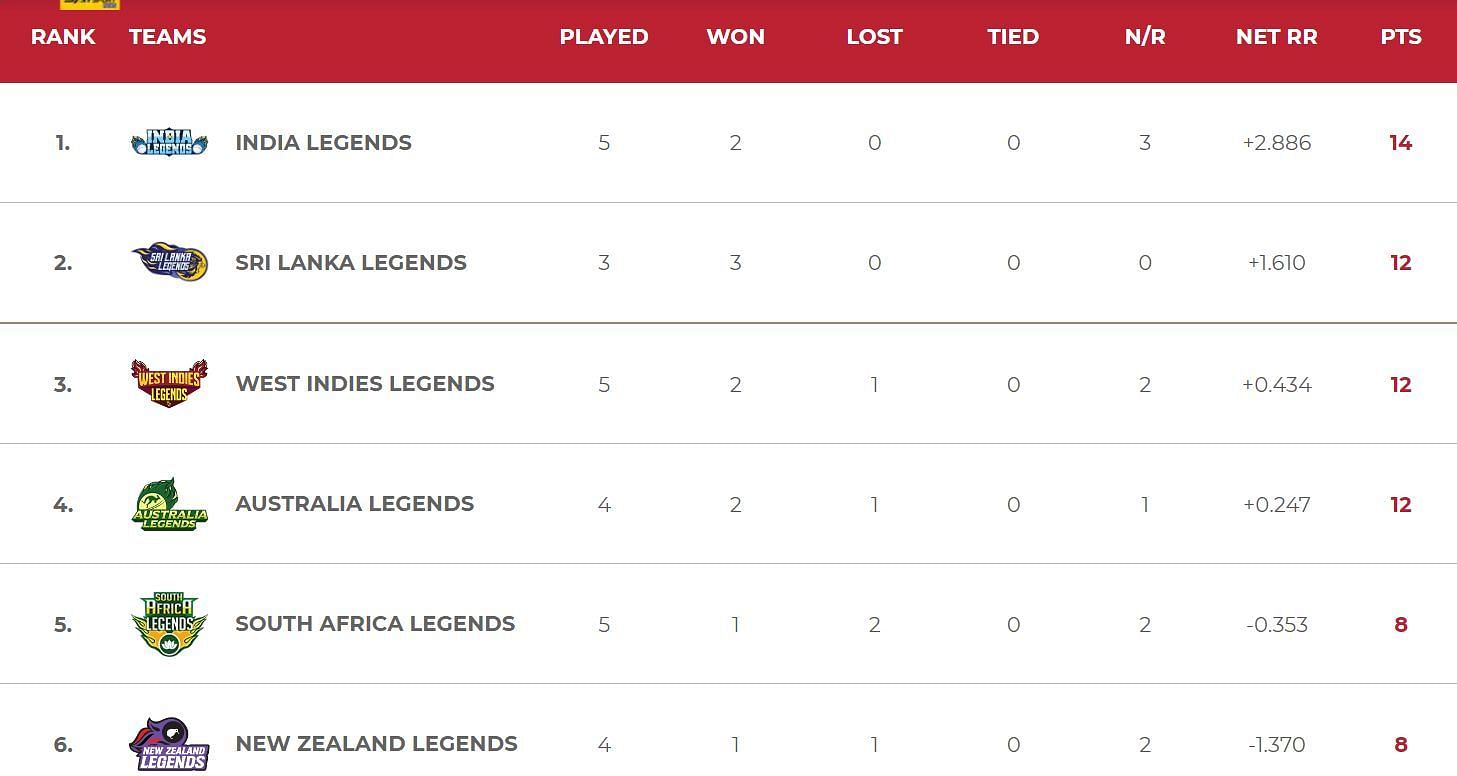This screenshot has width=1457, height=776.
Task: Open the New Zealand Legends team name
Action: click(x=376, y=744)
